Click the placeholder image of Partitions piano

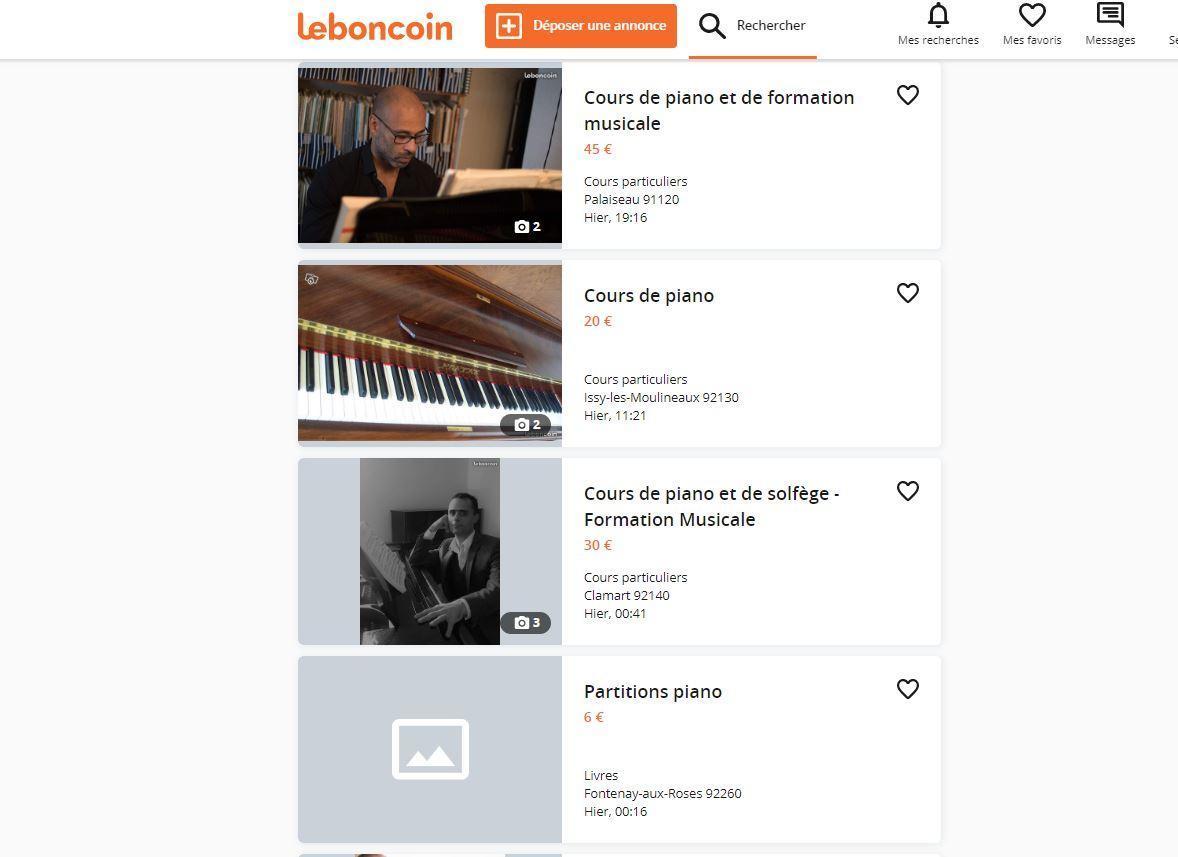coord(430,749)
